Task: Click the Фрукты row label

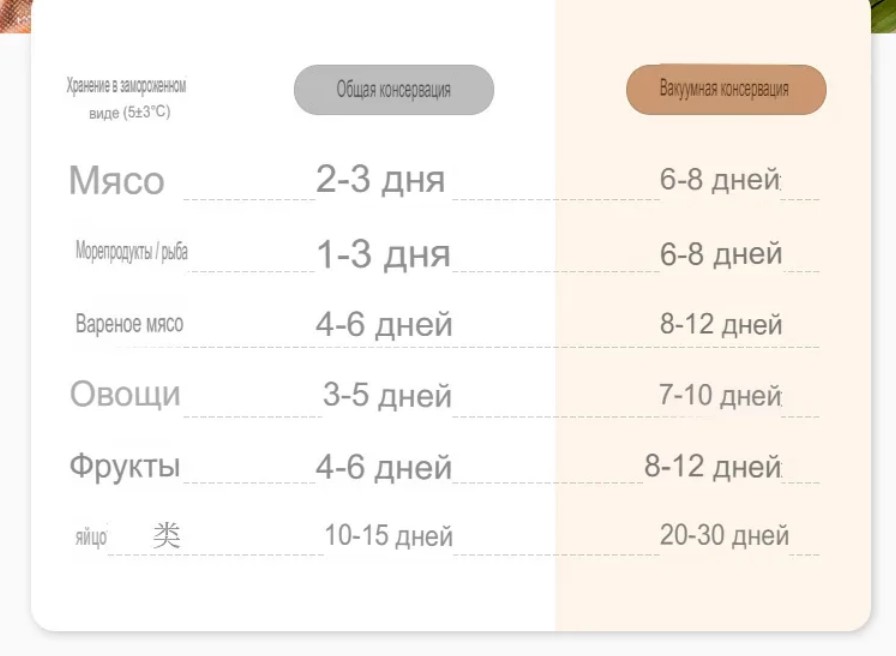Action: pos(125,466)
